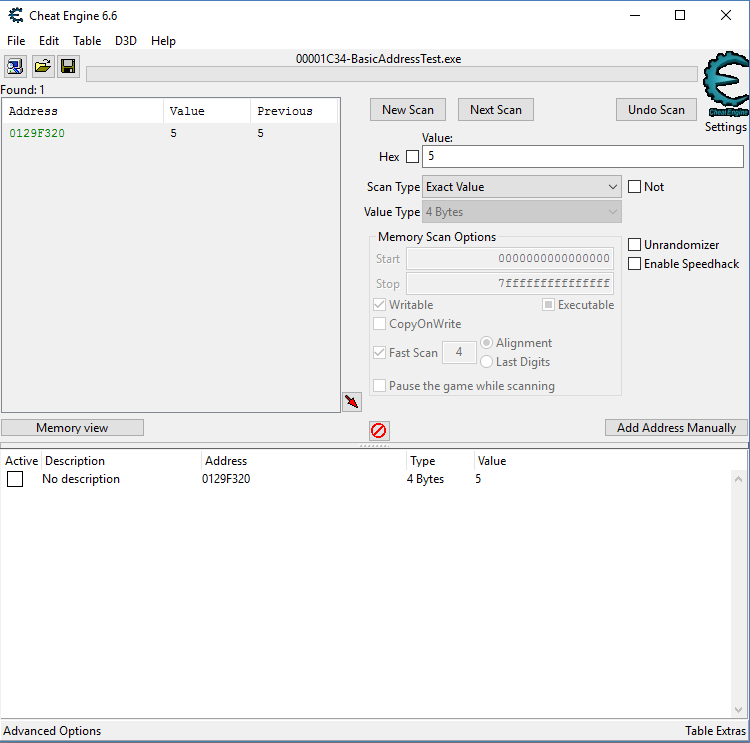The image size is (750, 743).
Task: Check Pause the game while scanning
Action: point(379,386)
